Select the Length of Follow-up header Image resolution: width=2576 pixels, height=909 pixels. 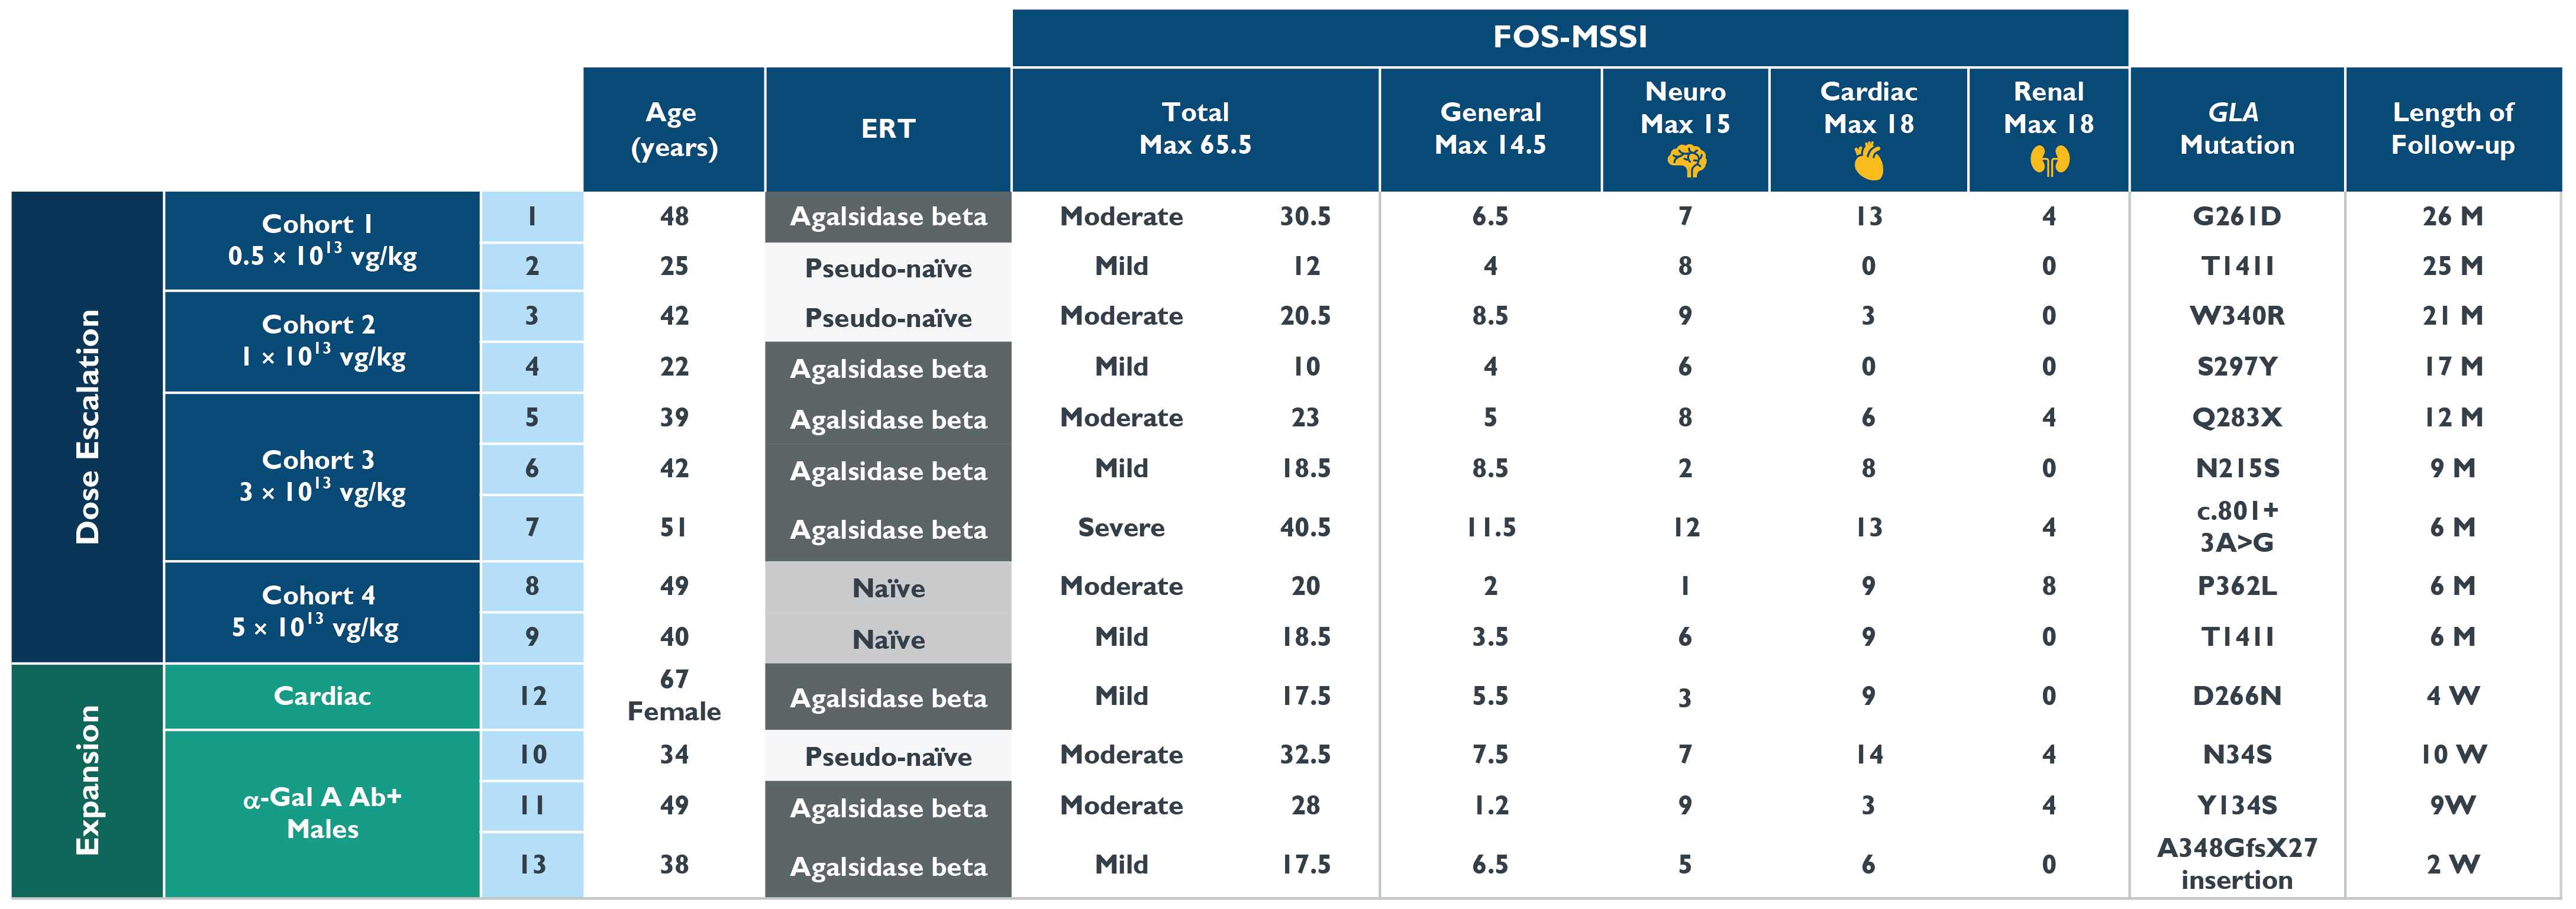point(2452,129)
